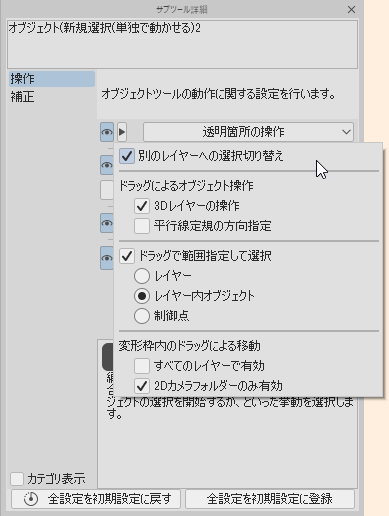
Task: Uncheck 2Dカメラフォルダーのみ有効 checkbox
Action: tap(142, 386)
